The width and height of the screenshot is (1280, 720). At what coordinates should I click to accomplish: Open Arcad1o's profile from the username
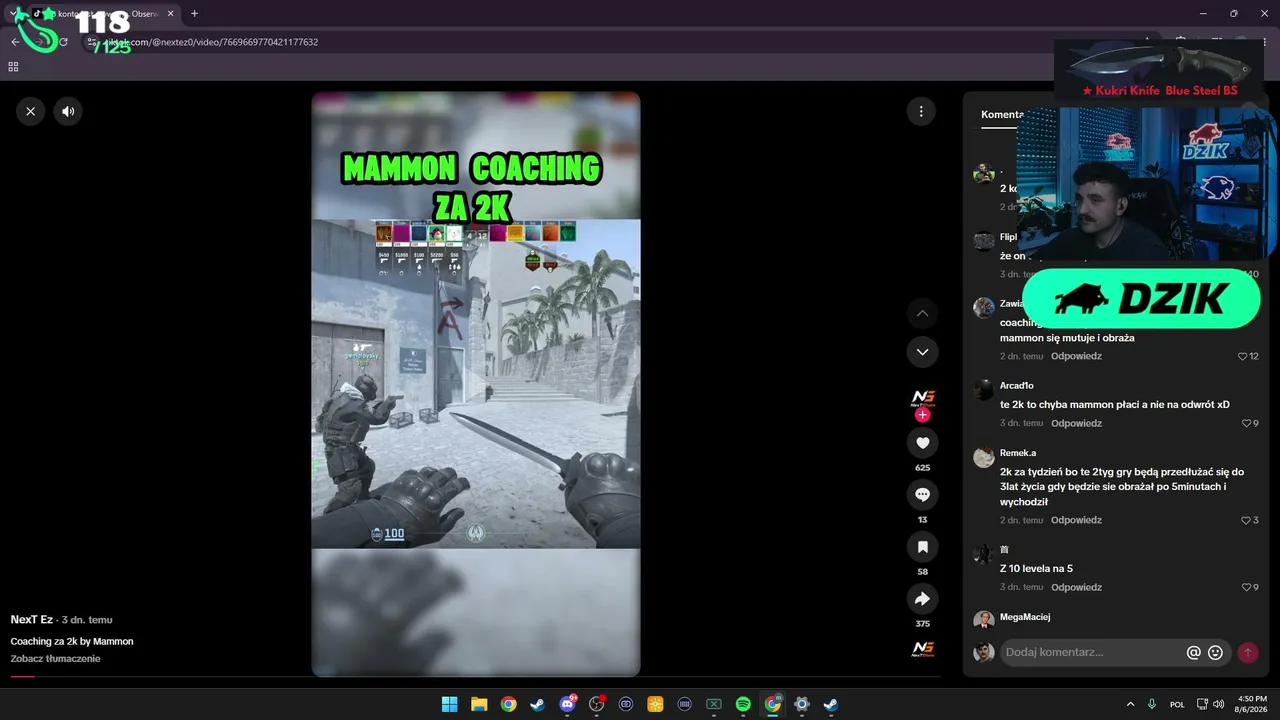[x=1017, y=386]
